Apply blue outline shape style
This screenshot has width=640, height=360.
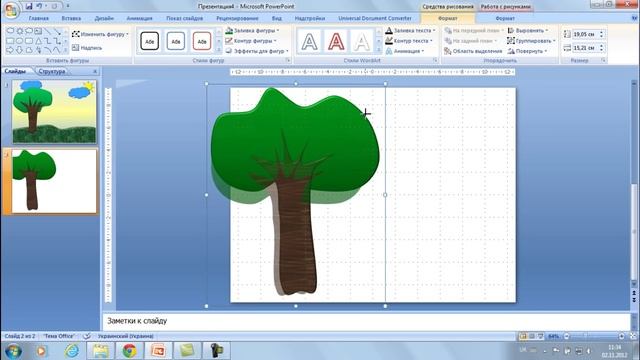176,41
